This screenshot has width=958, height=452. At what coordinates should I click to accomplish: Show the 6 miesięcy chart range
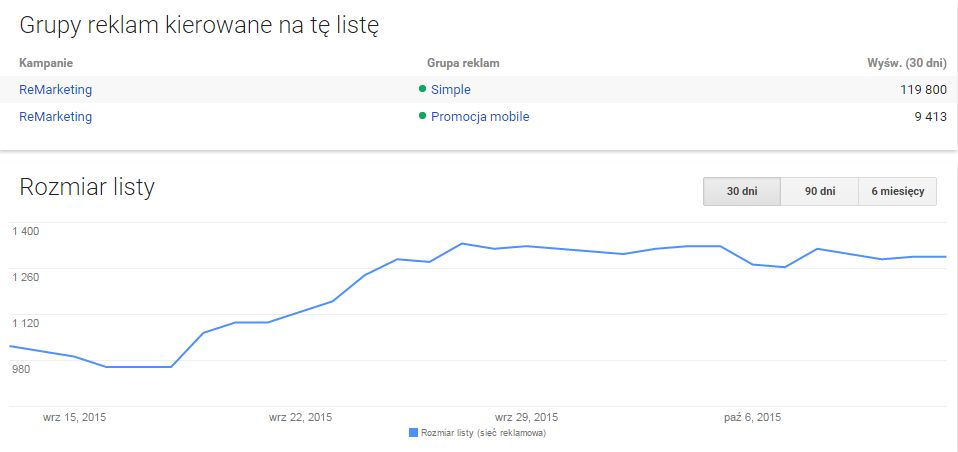pos(897,191)
